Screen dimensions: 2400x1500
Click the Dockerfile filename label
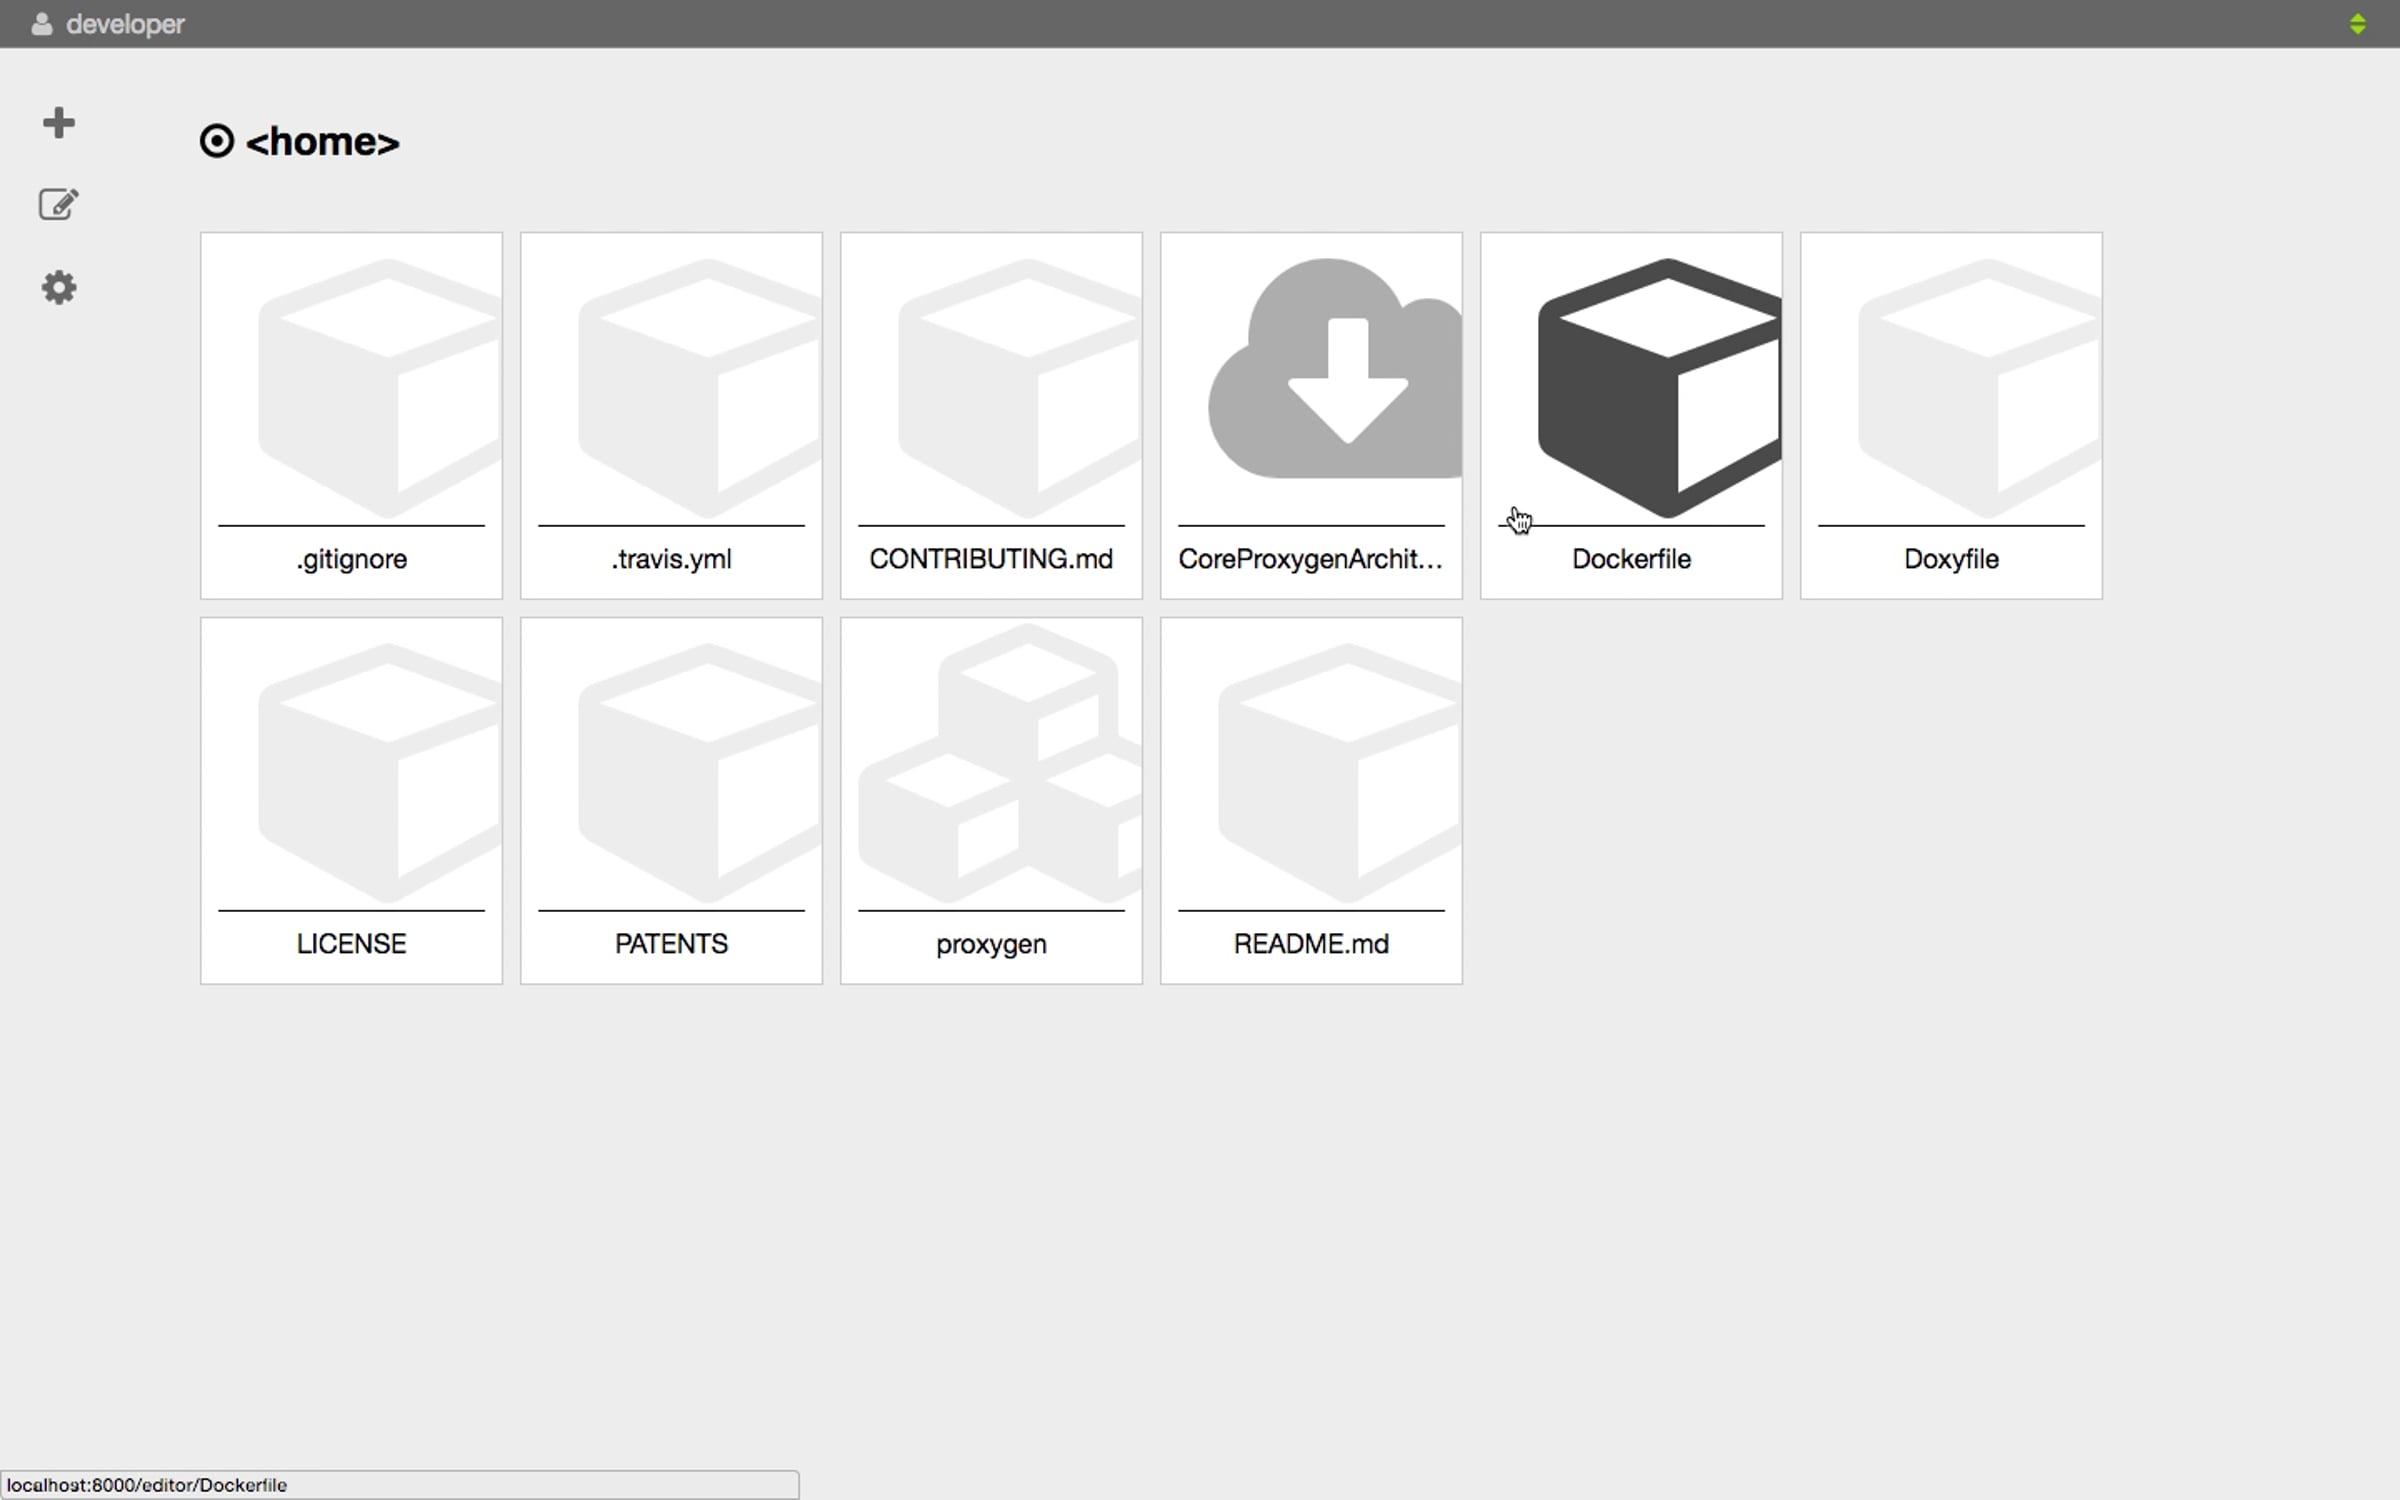(x=1631, y=559)
